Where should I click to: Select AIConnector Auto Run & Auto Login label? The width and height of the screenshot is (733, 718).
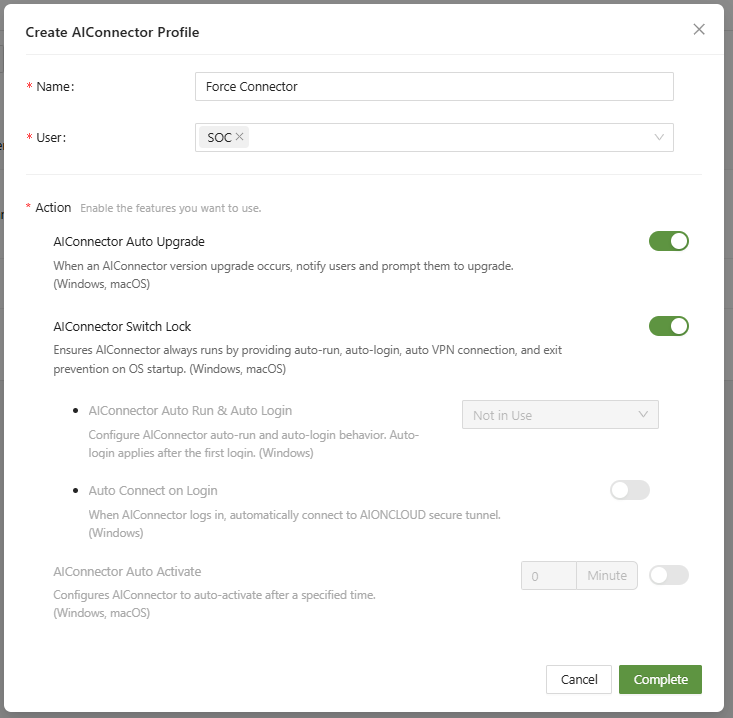(190, 411)
